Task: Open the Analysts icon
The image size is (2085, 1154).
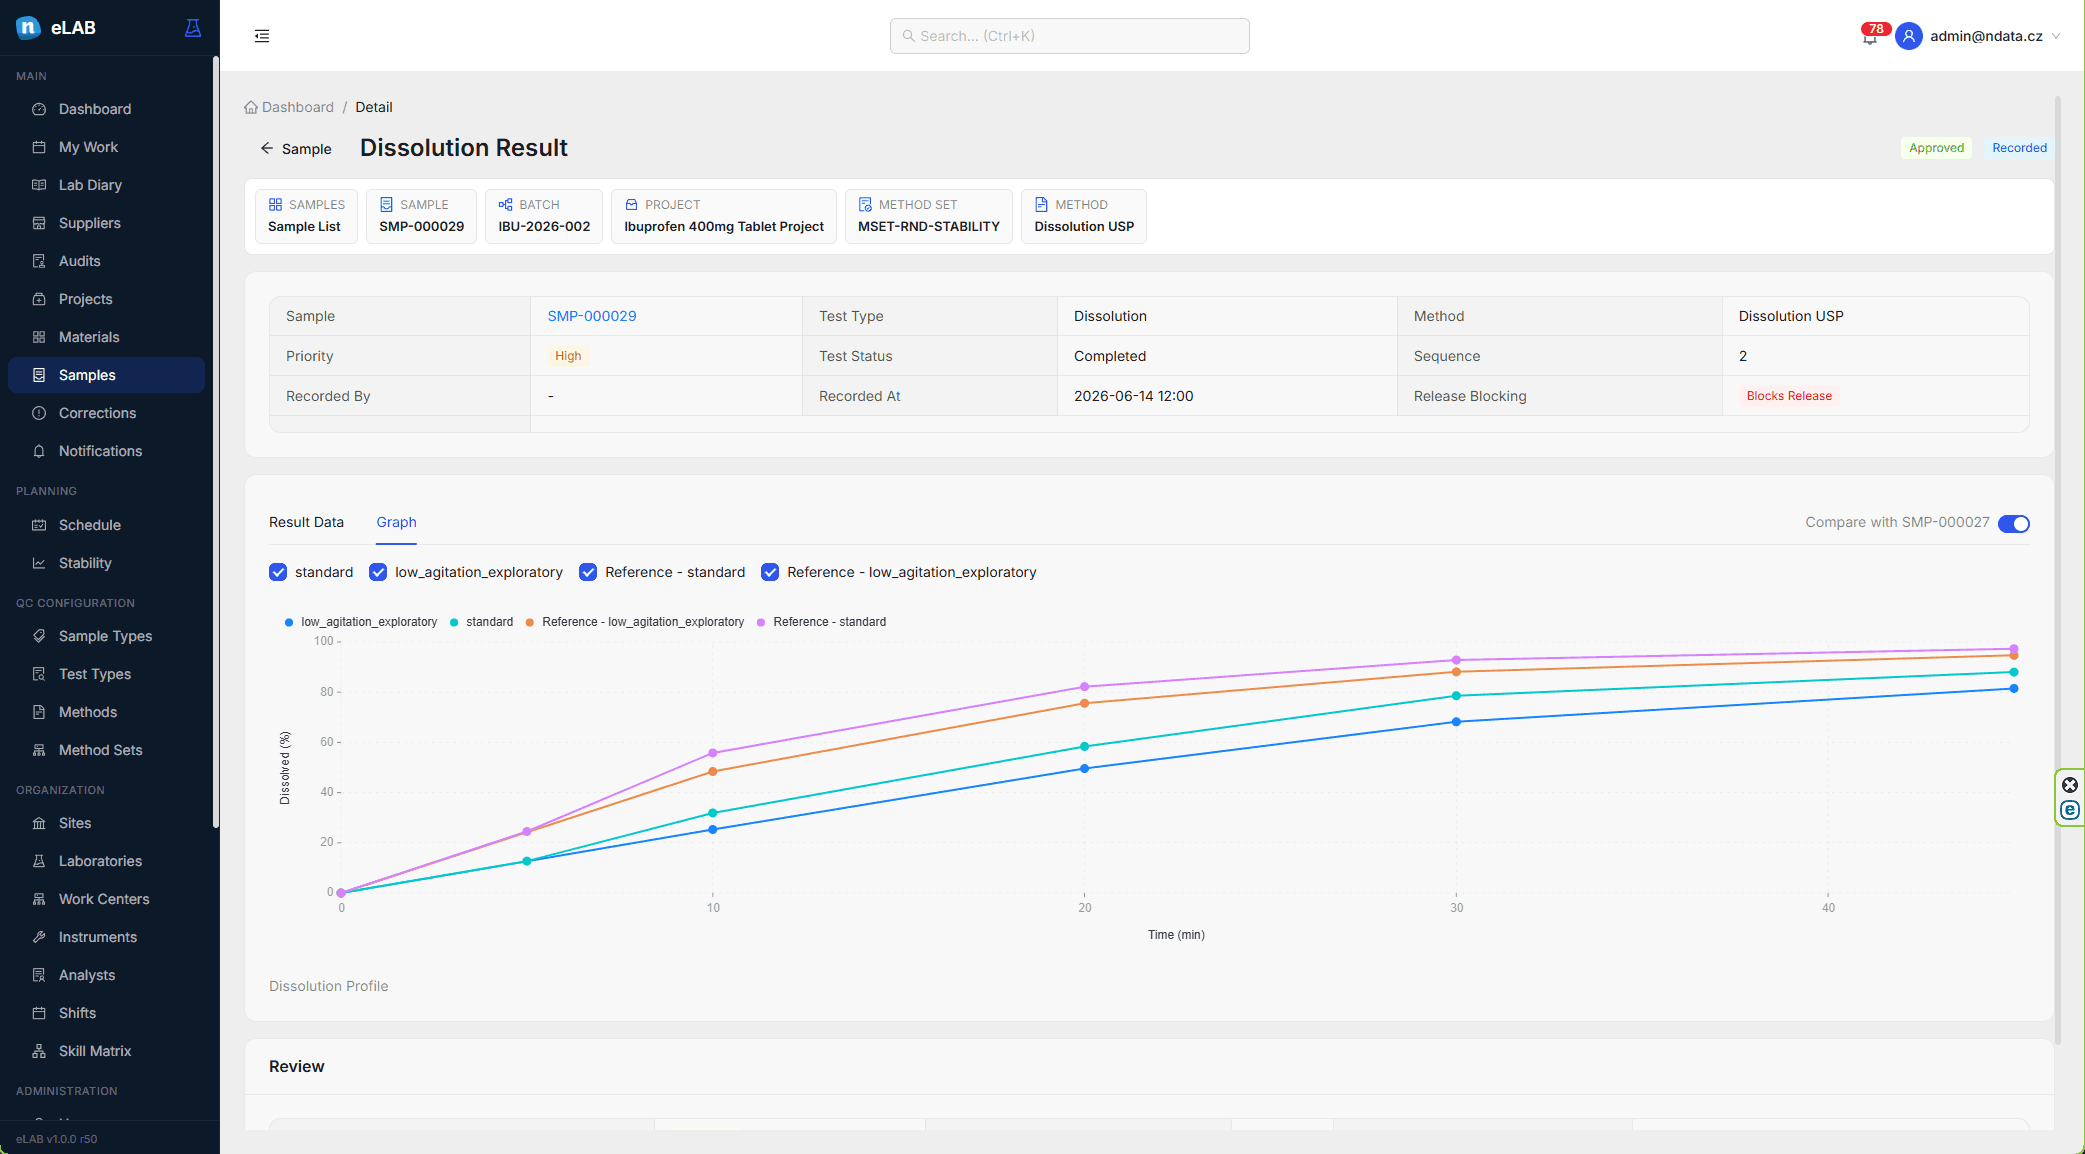Action: [39, 975]
